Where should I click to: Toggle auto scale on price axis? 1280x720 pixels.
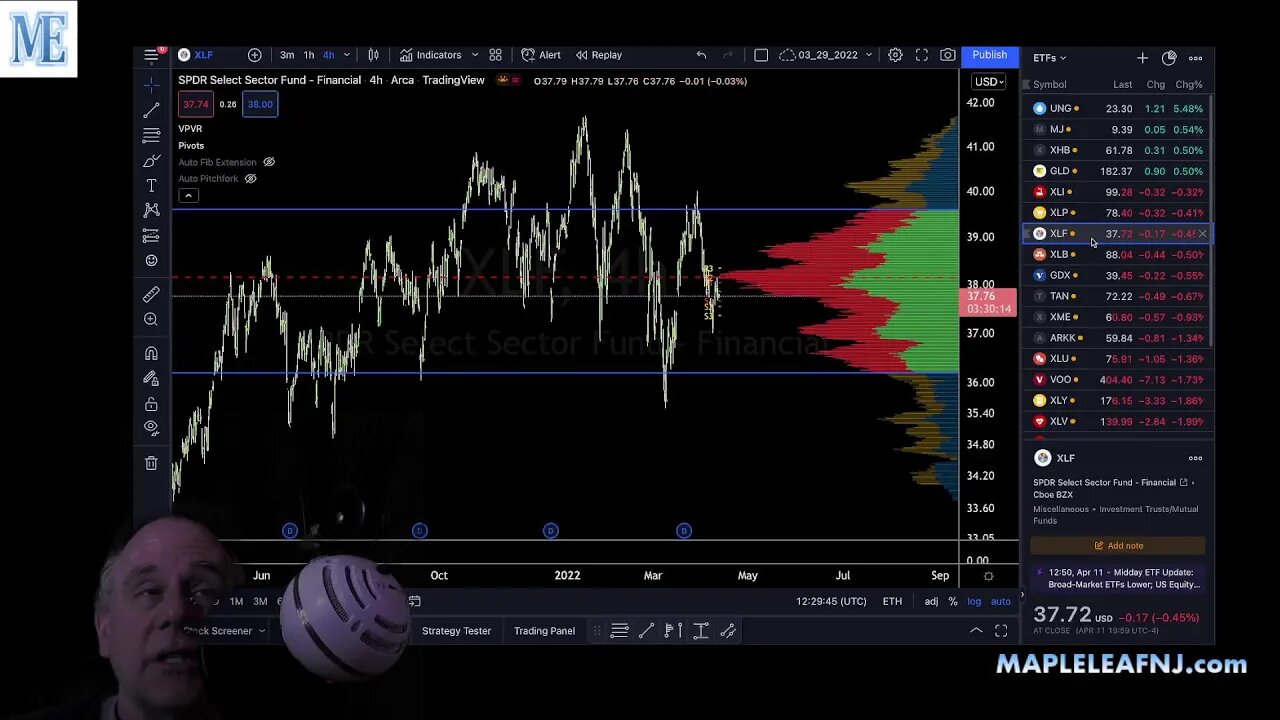pyautogui.click(x=1000, y=601)
